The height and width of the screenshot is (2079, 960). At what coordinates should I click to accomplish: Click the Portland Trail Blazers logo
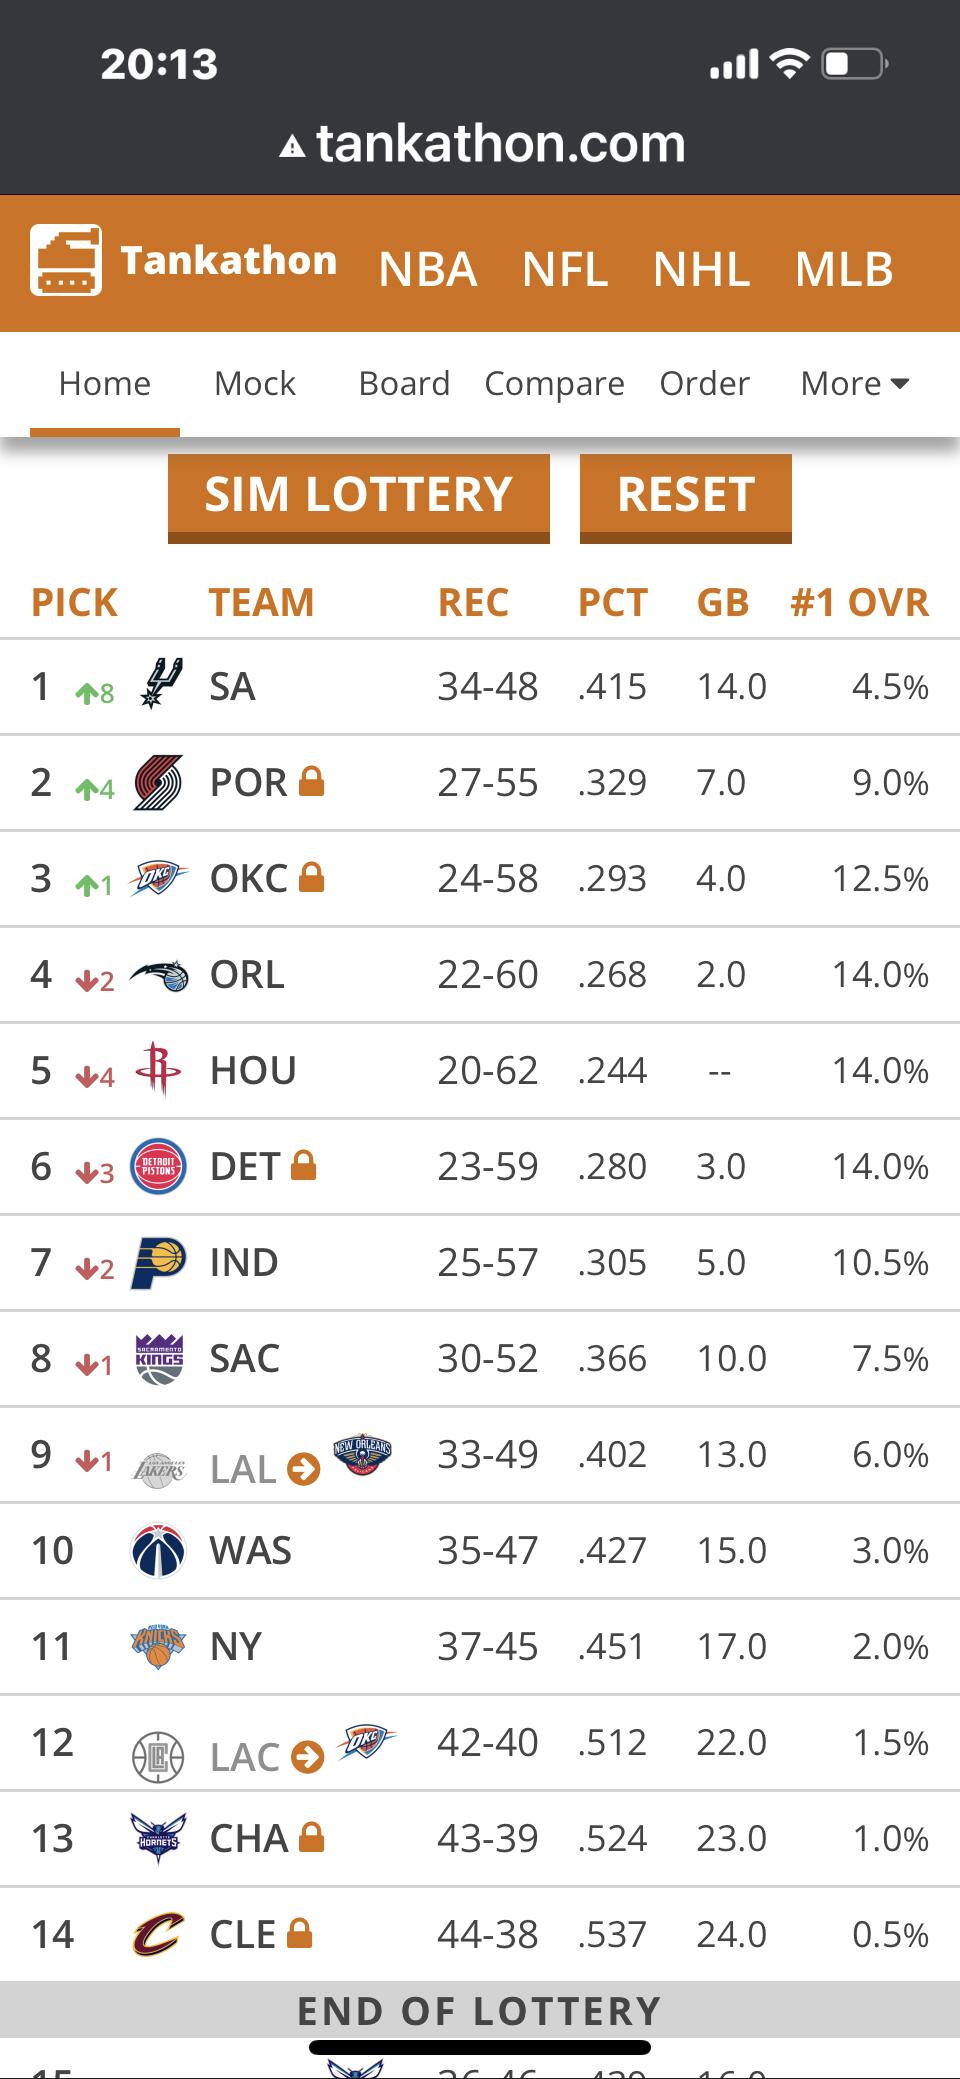(x=158, y=782)
